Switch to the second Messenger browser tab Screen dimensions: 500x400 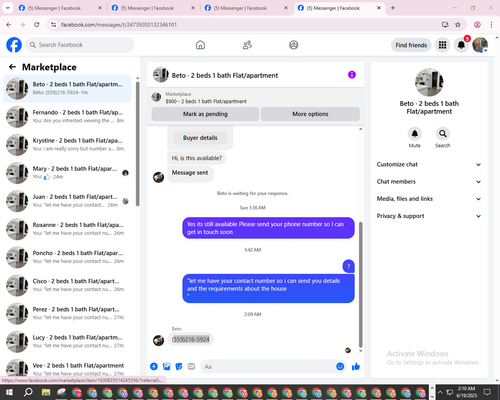(x=153, y=8)
